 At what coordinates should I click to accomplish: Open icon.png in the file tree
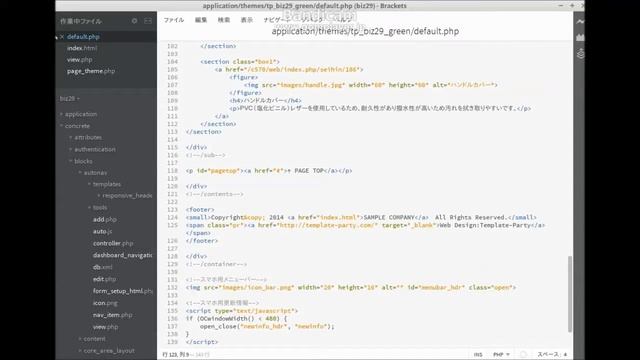105,303
